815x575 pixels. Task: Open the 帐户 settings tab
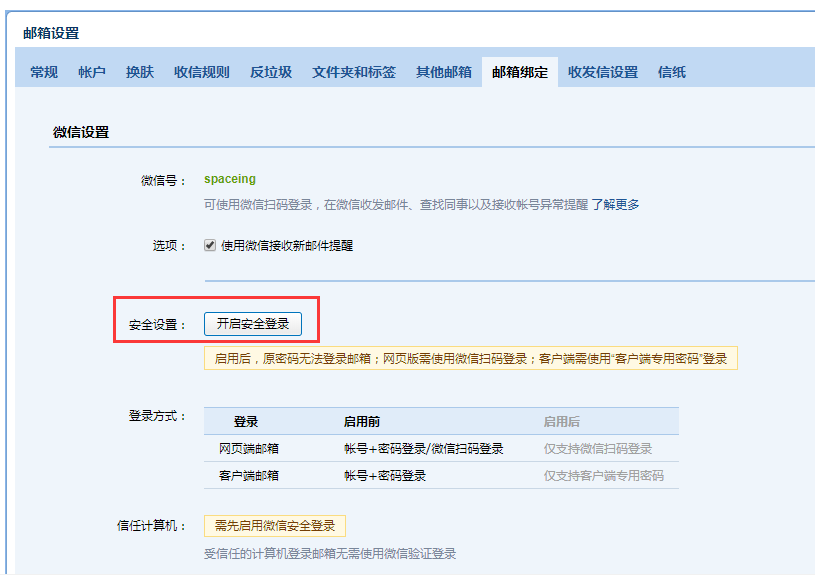coord(92,72)
